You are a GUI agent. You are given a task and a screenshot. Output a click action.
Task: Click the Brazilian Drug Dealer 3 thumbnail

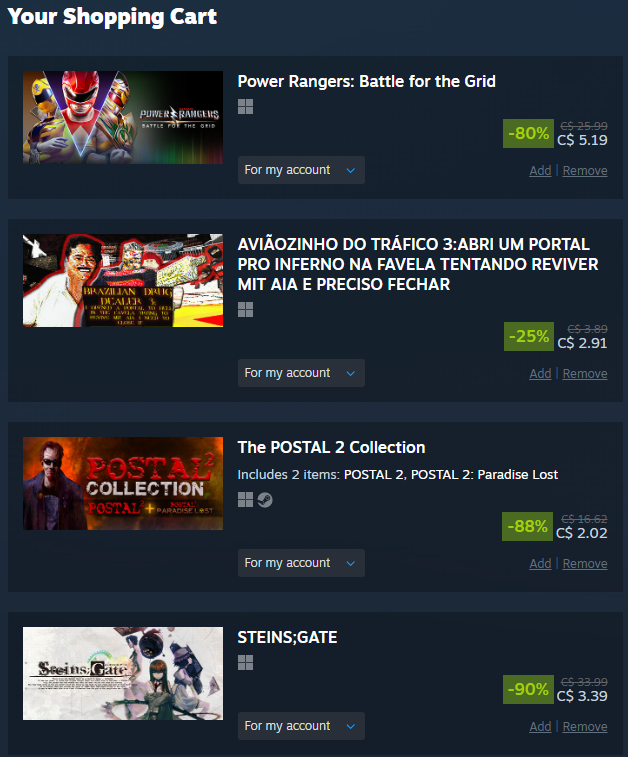[123, 280]
